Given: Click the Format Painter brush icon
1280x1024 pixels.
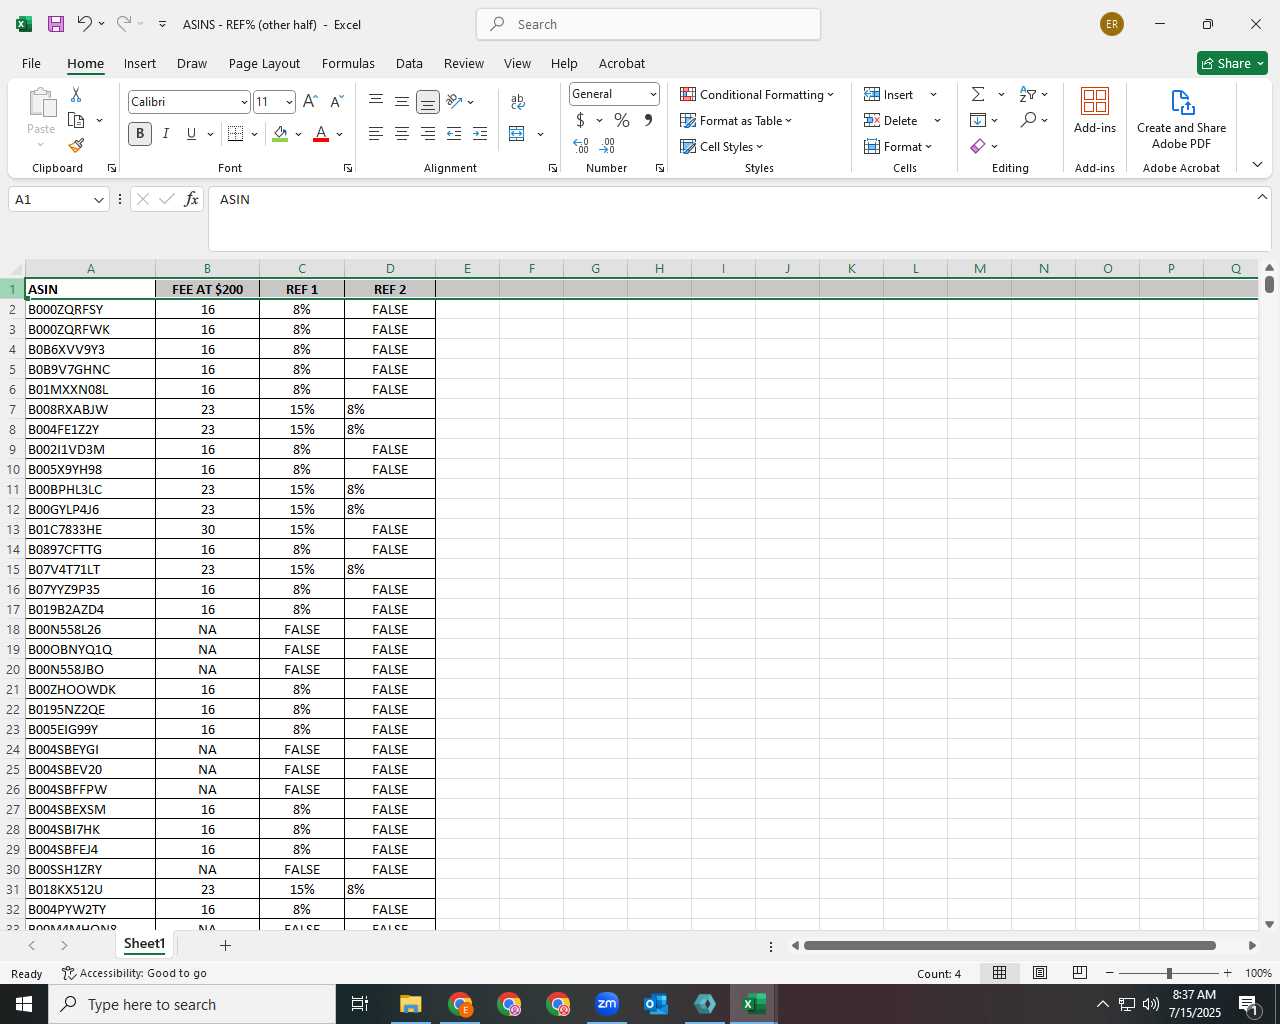Looking at the screenshot, I should [76, 145].
